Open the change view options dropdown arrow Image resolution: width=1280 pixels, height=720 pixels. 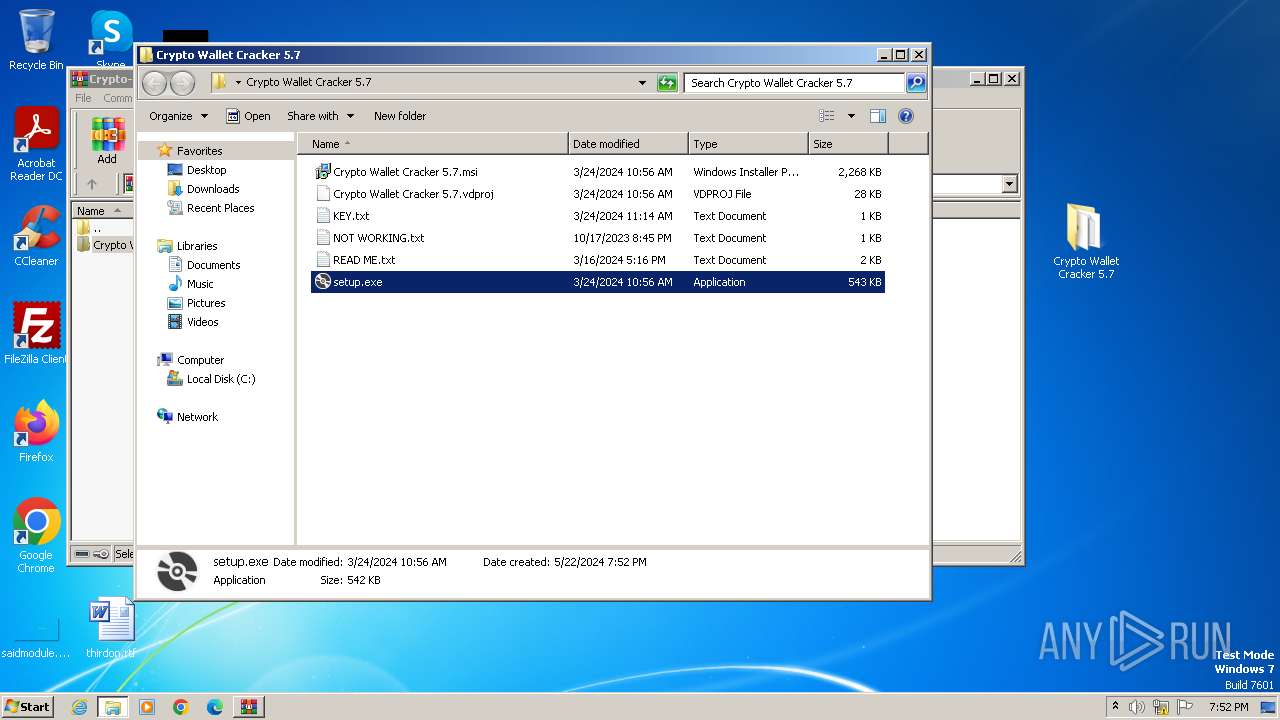click(851, 116)
